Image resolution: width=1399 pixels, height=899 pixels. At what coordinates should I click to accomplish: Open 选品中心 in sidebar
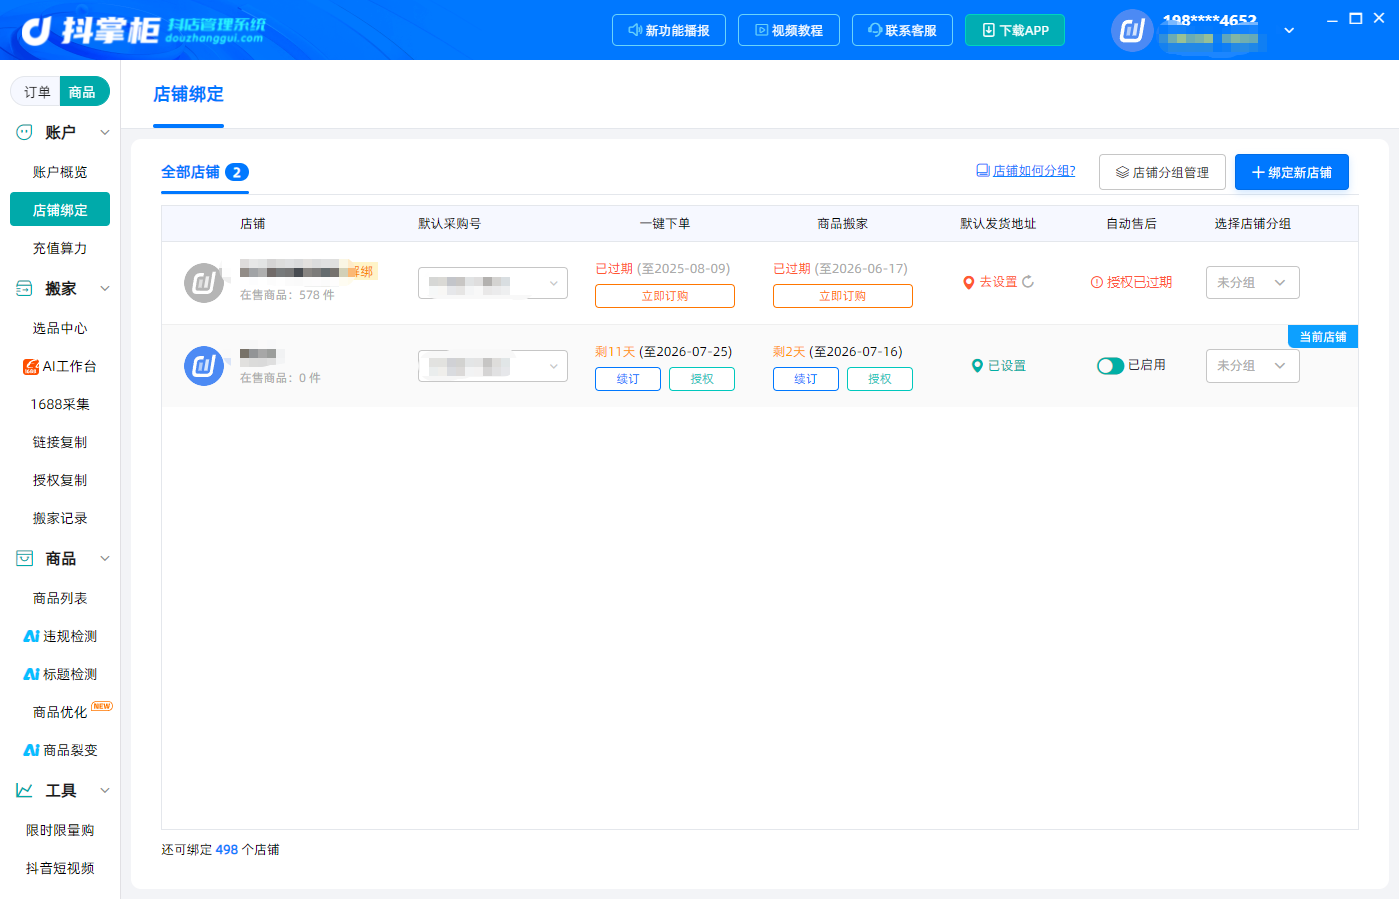pyautogui.click(x=60, y=328)
